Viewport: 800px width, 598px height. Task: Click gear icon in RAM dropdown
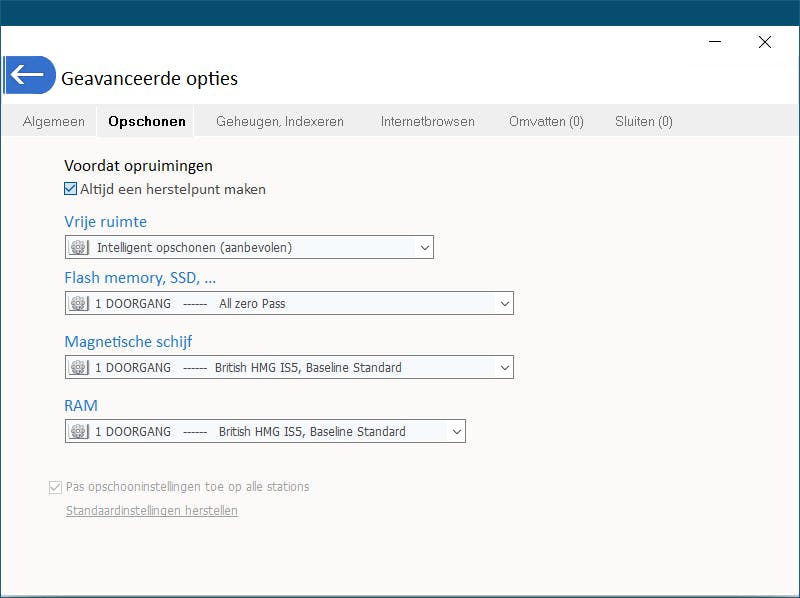click(79, 431)
